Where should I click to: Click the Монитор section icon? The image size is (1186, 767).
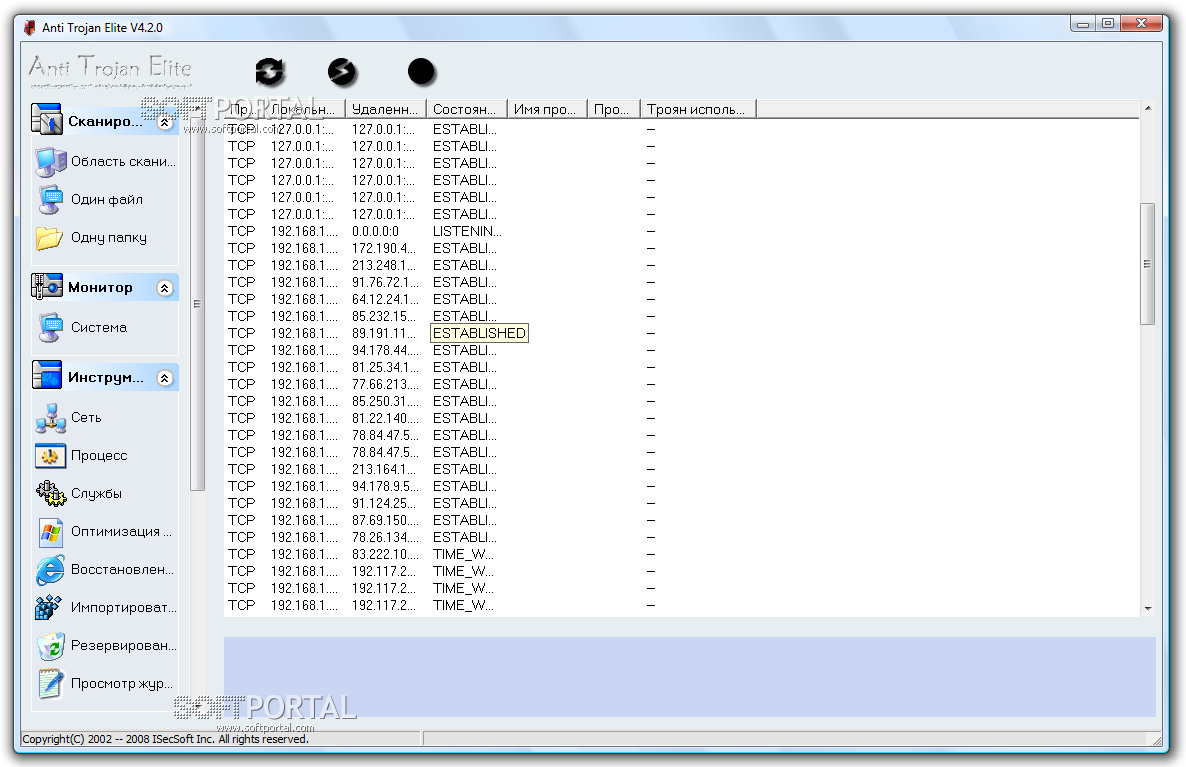[46, 287]
